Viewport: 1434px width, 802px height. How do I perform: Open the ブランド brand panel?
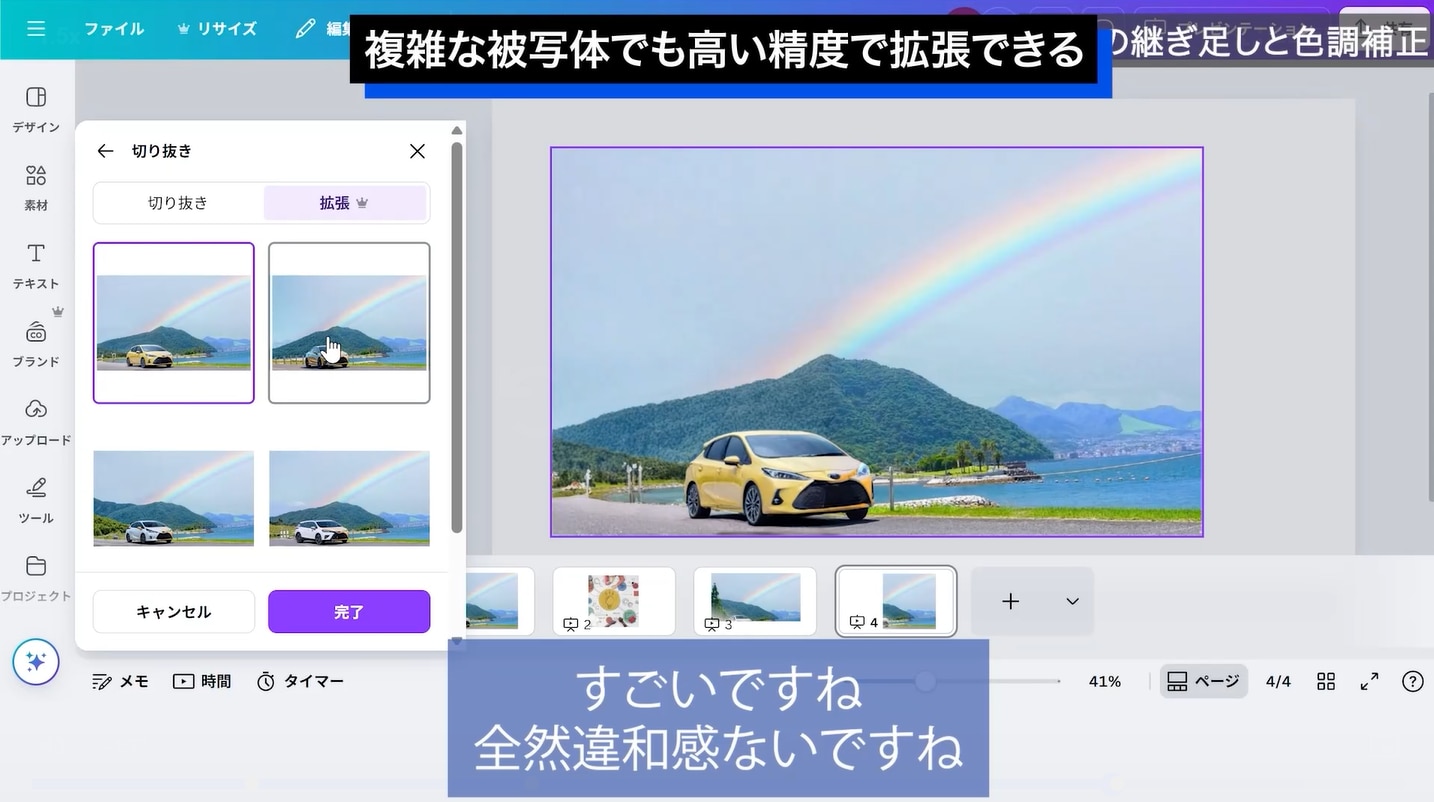click(x=36, y=343)
